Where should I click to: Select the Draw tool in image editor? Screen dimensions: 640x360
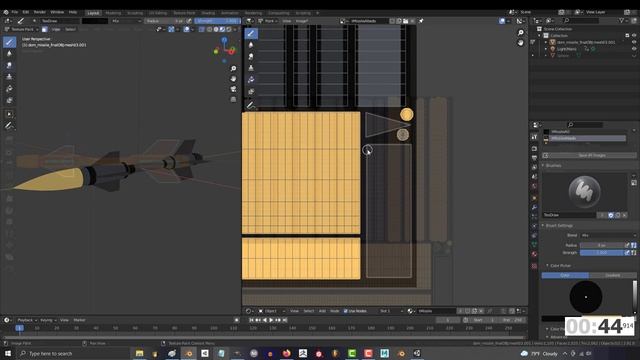[x=251, y=33]
